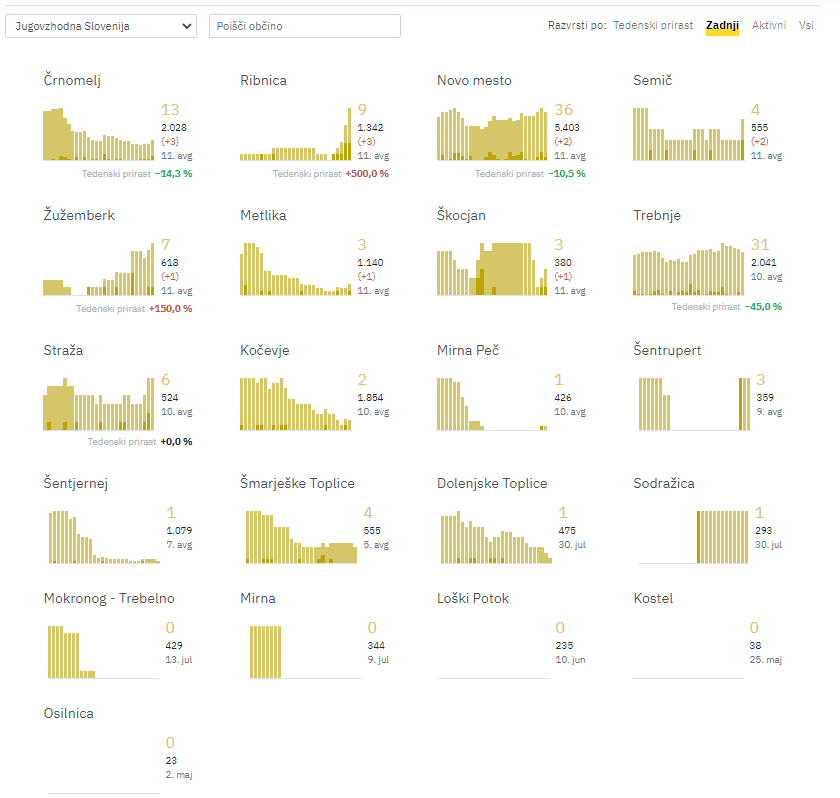The width and height of the screenshot is (840, 798).
Task: Click the Kočevje total 1.854
Action: tap(370, 397)
